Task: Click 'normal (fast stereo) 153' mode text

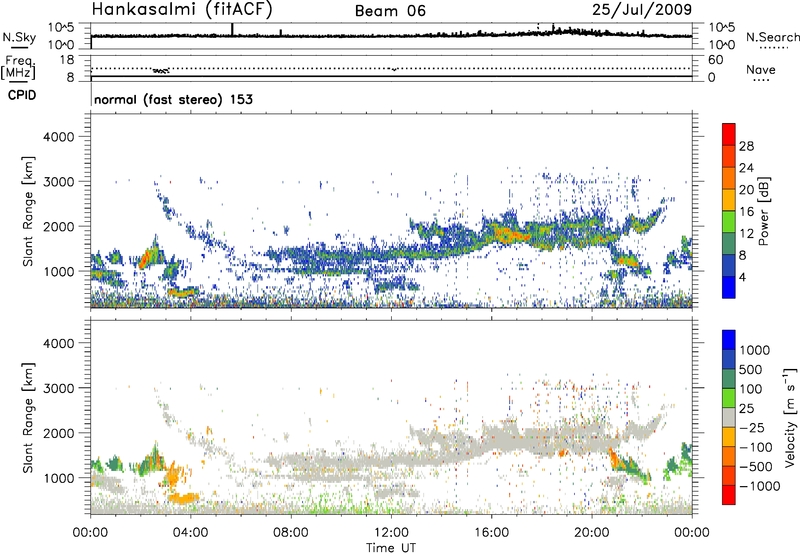Action: [x=173, y=99]
